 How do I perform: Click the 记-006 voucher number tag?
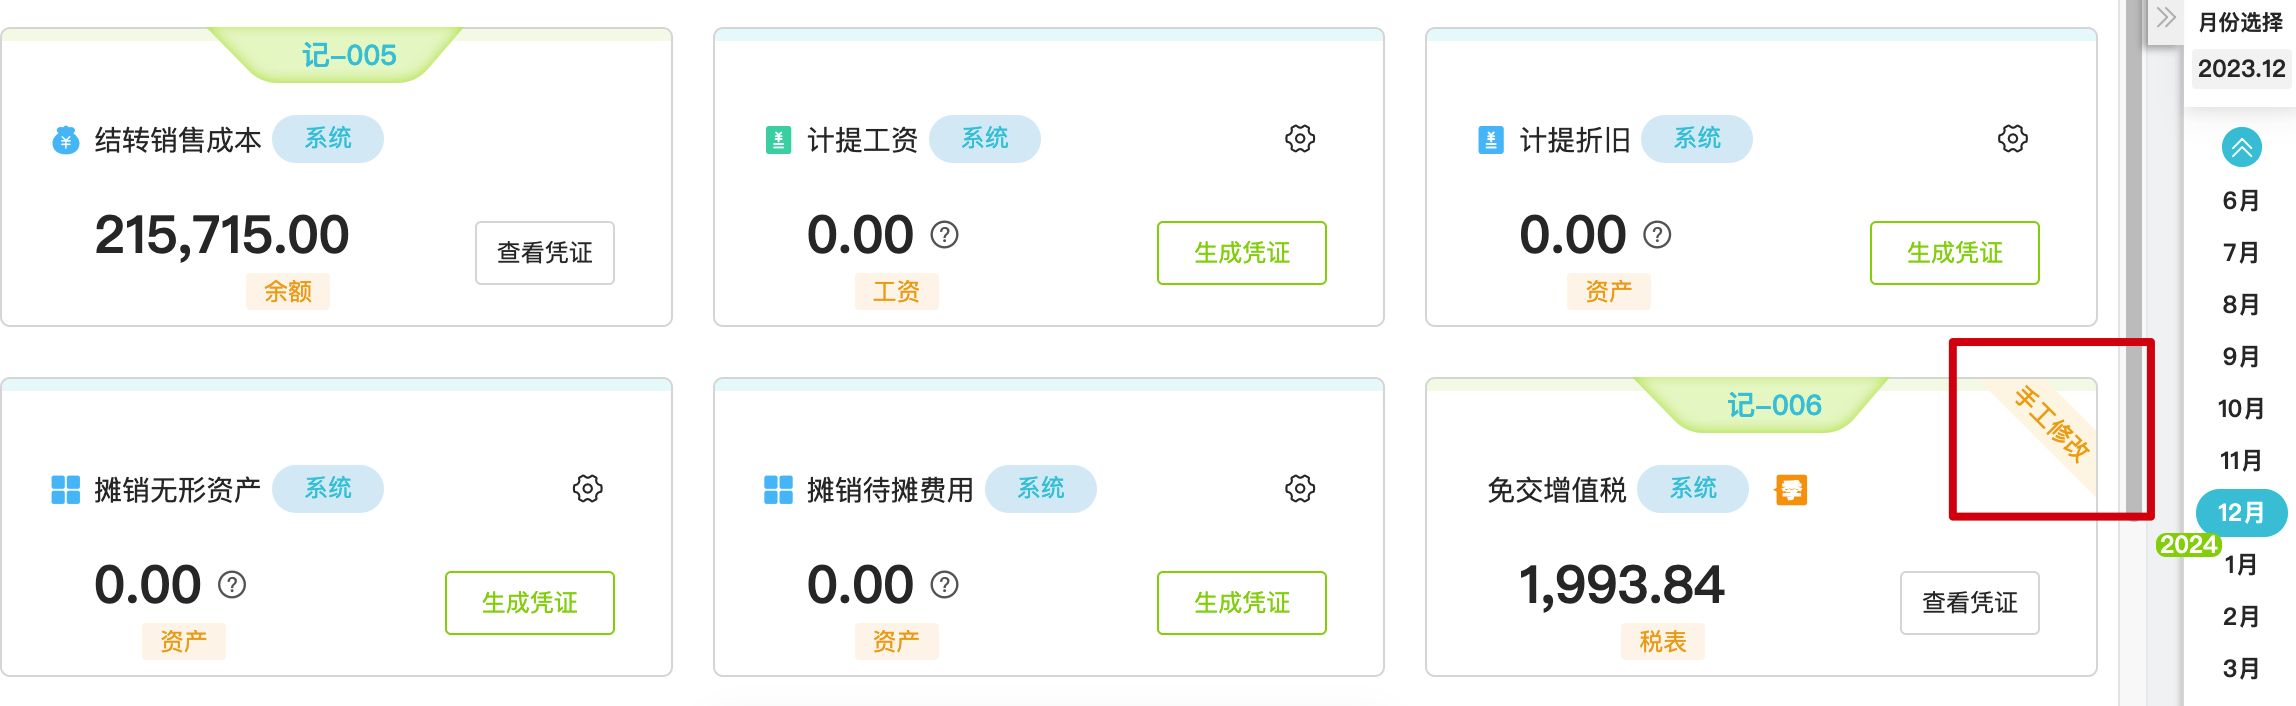(1774, 405)
